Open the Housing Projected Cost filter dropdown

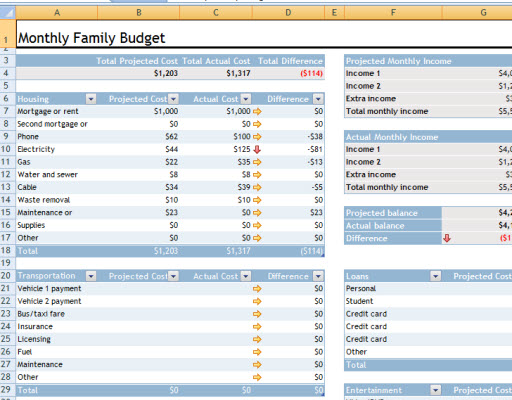coord(173,99)
